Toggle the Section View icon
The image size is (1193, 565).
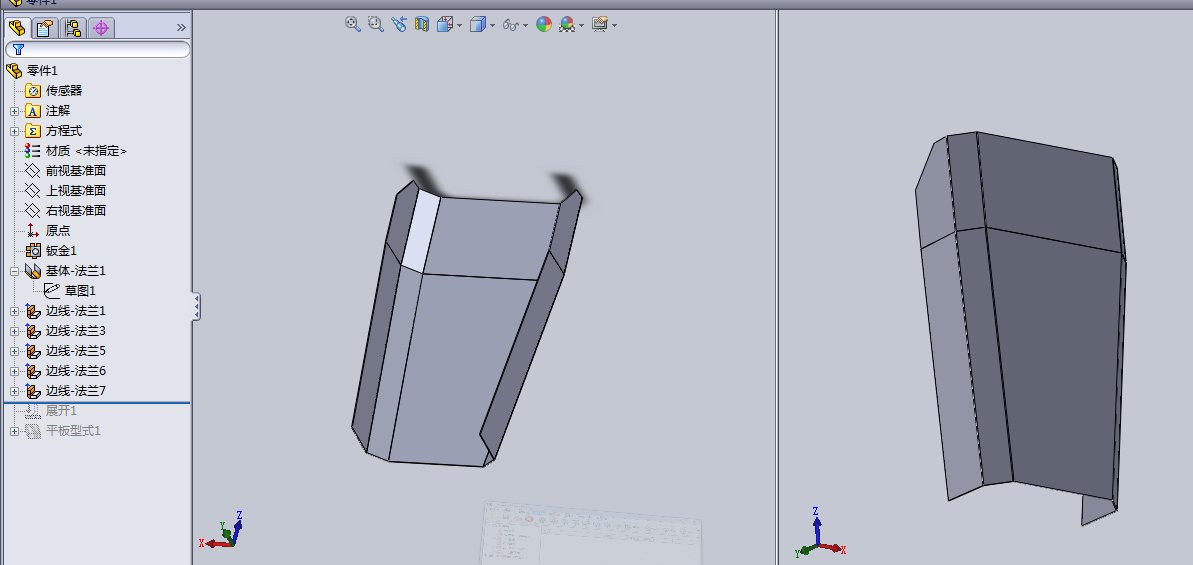tap(422, 24)
